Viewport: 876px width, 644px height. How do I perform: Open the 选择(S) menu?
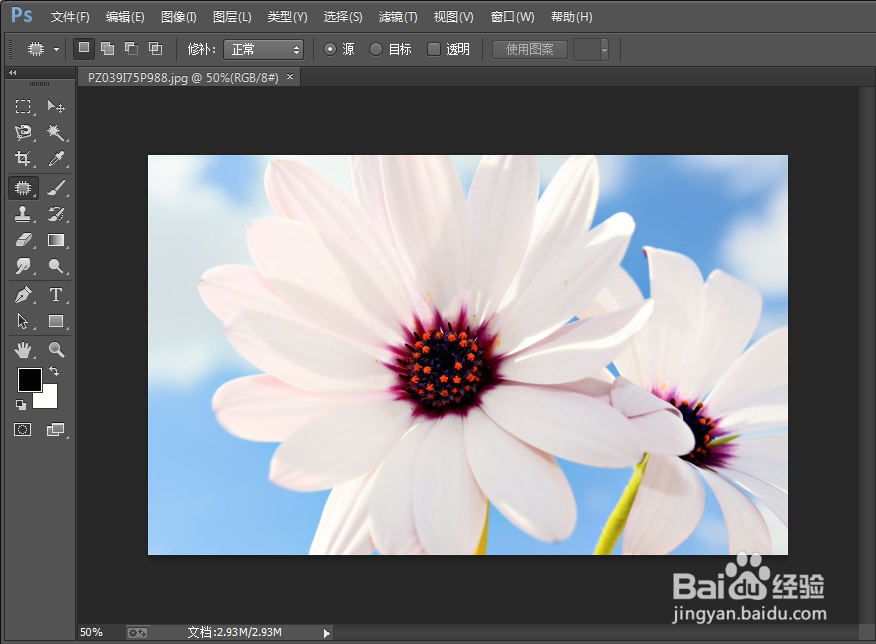click(343, 17)
